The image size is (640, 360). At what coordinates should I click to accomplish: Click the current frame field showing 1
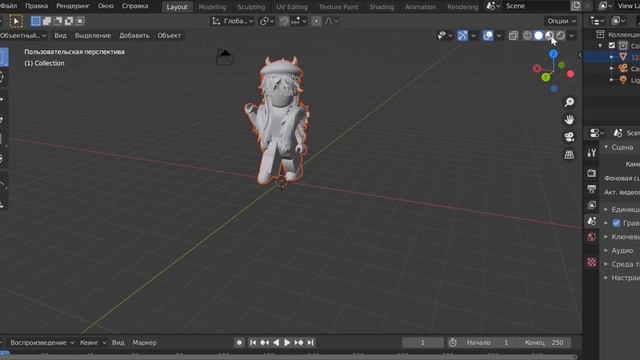coord(423,342)
